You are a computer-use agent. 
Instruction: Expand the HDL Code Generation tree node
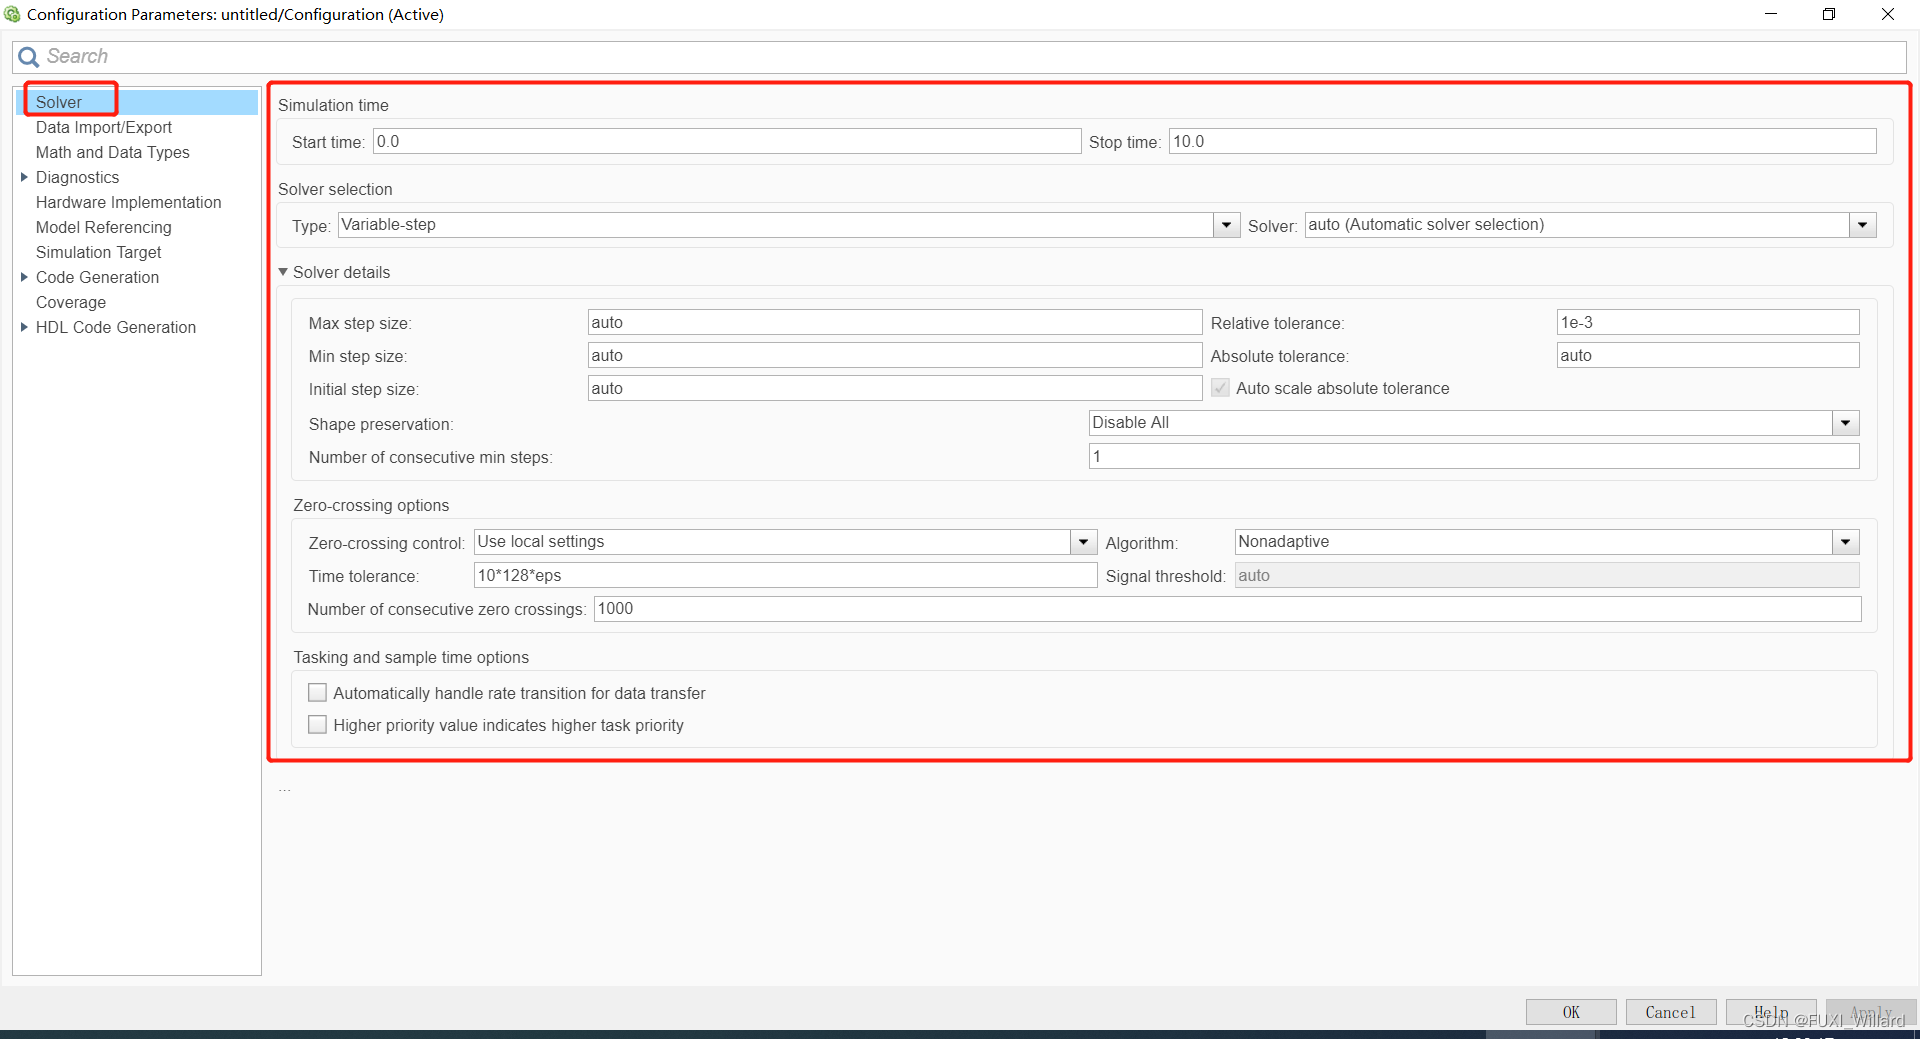click(x=24, y=327)
